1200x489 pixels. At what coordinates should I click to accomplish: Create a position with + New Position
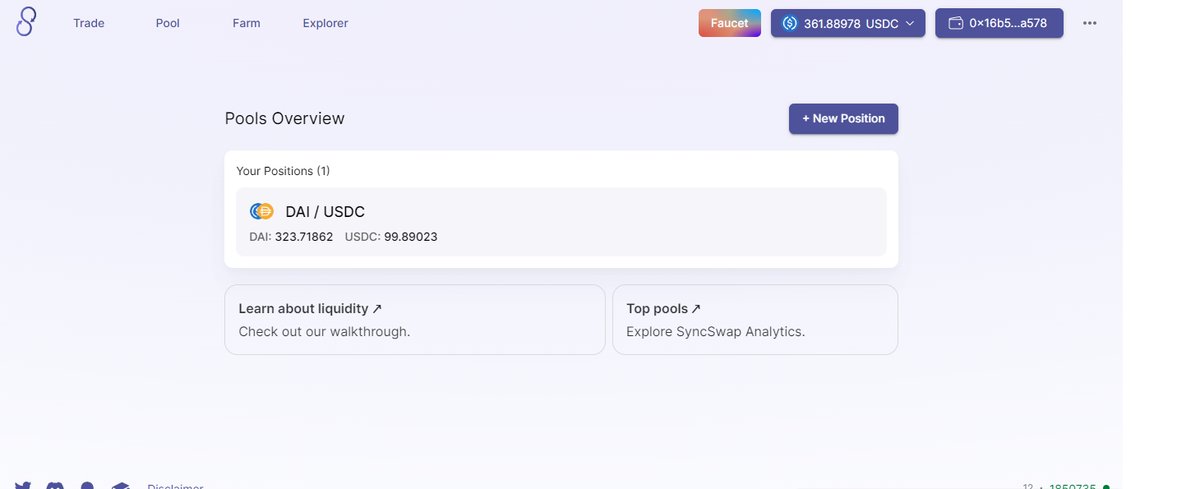click(x=843, y=118)
